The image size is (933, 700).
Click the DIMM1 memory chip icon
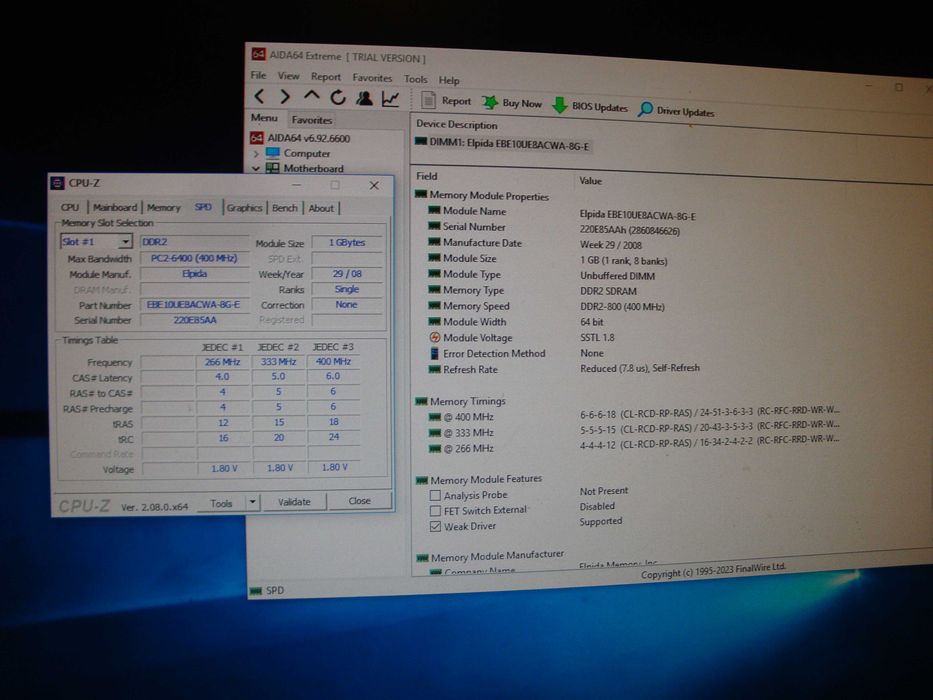click(x=421, y=141)
